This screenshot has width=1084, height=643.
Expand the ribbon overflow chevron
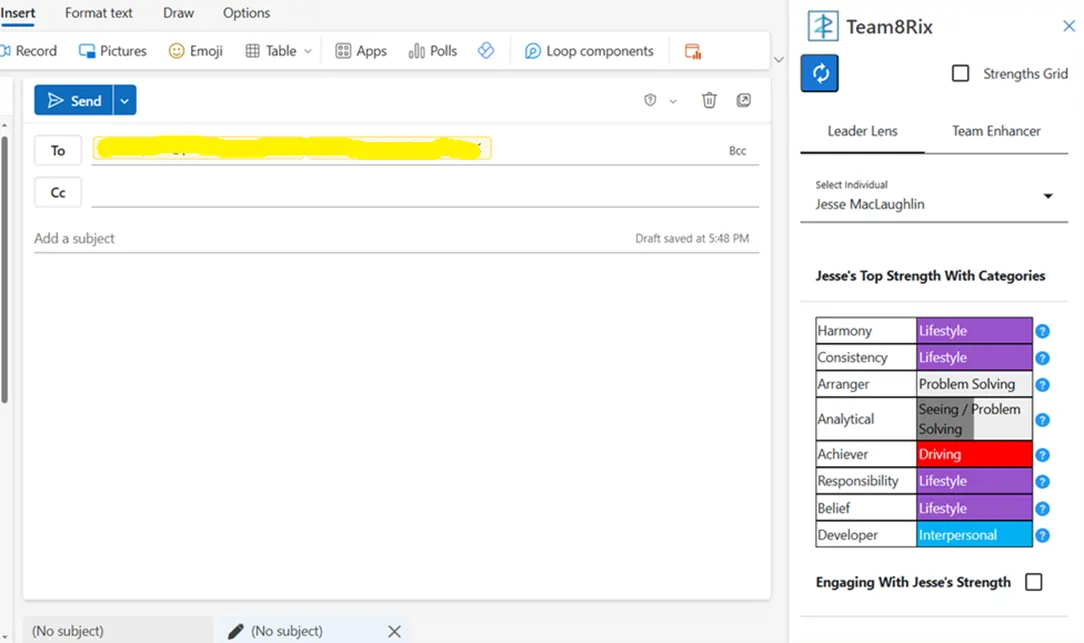tap(778, 59)
